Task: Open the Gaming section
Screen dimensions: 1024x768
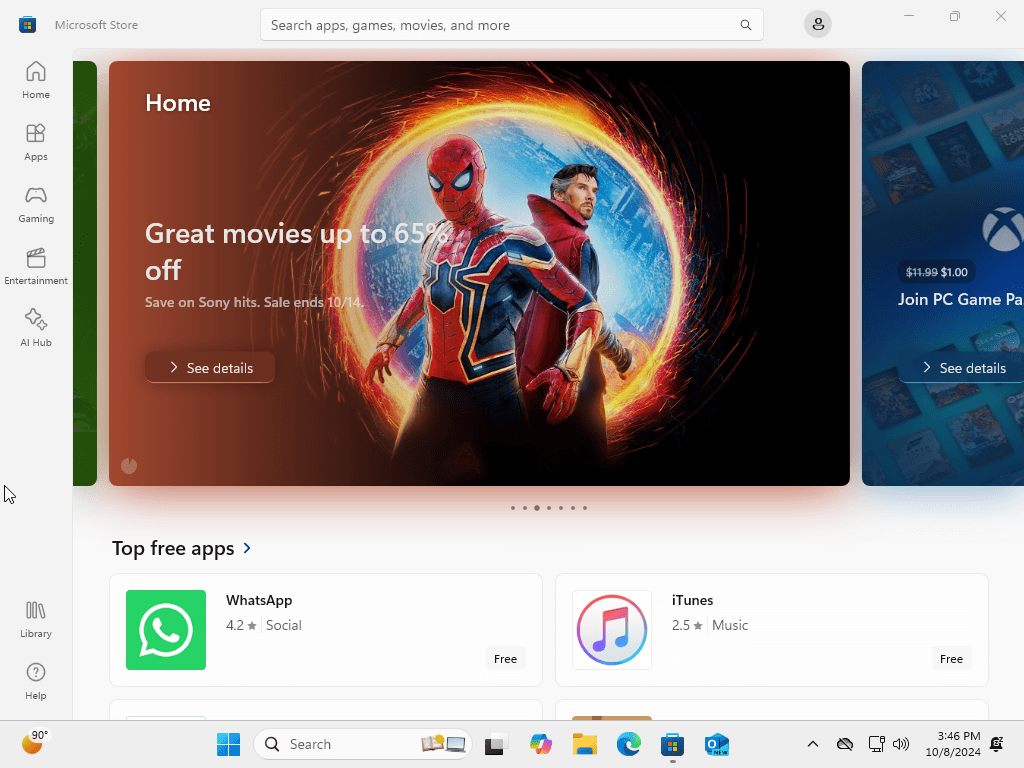Action: (36, 204)
